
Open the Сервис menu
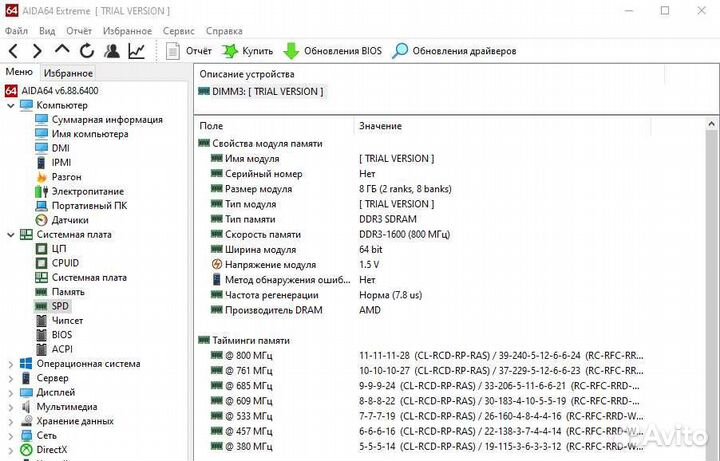(x=179, y=31)
